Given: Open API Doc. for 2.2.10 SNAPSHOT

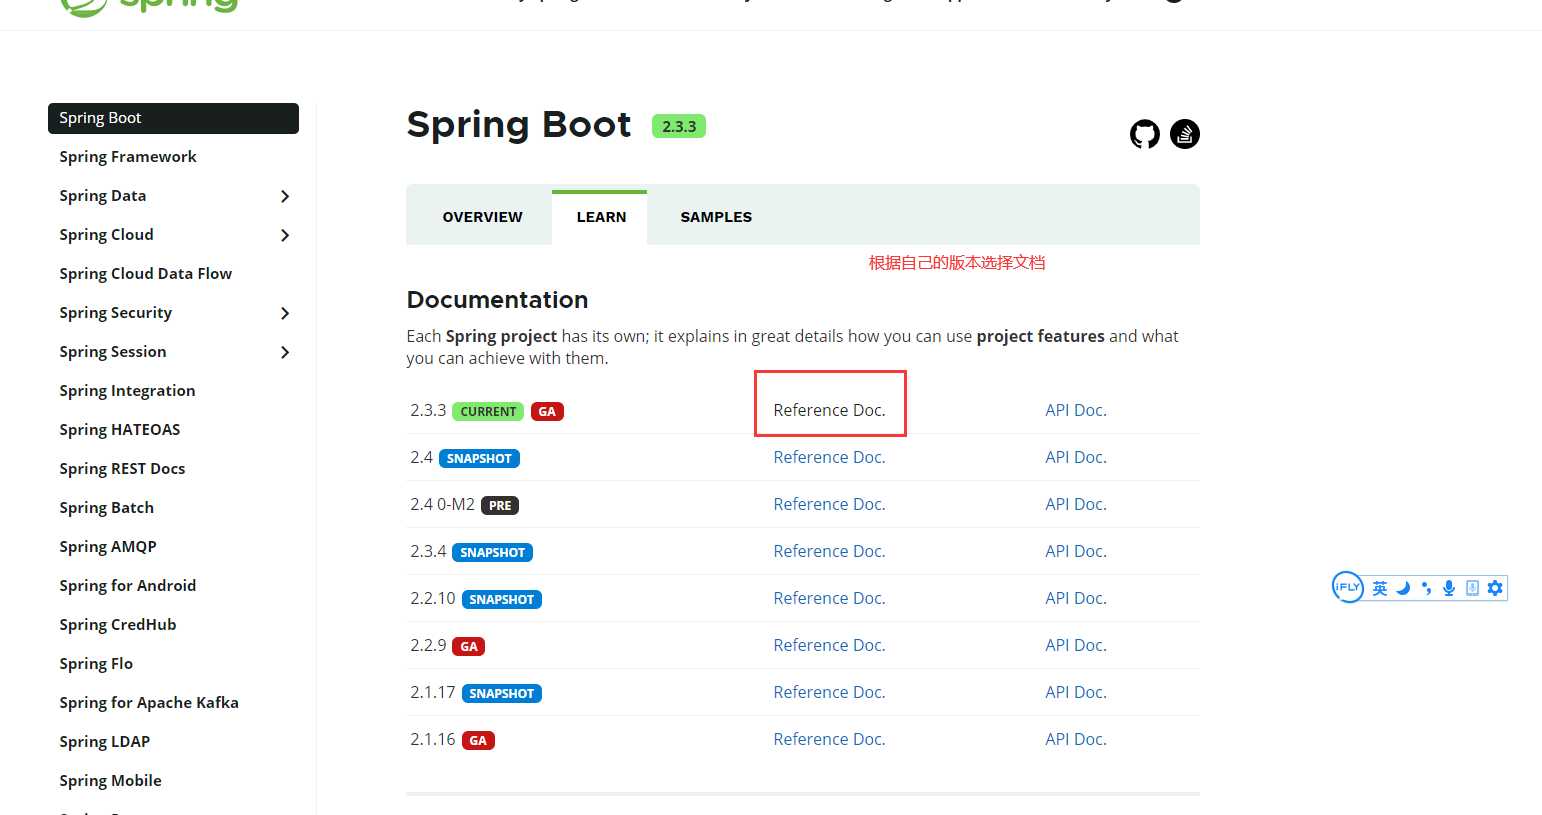Looking at the screenshot, I should pyautogui.click(x=1076, y=598).
